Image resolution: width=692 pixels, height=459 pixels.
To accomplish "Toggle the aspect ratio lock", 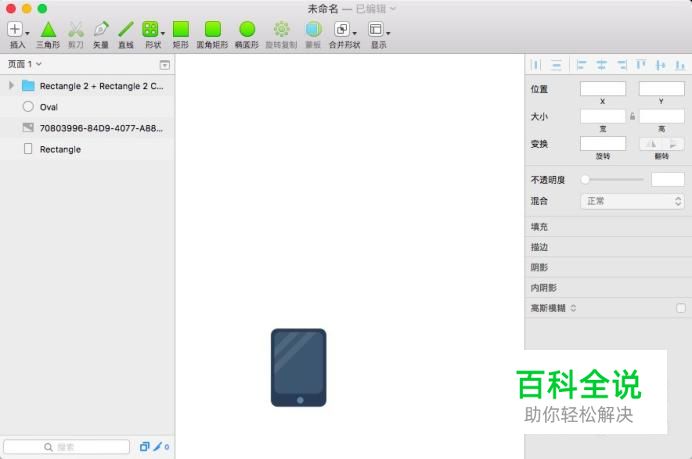I will [632, 117].
